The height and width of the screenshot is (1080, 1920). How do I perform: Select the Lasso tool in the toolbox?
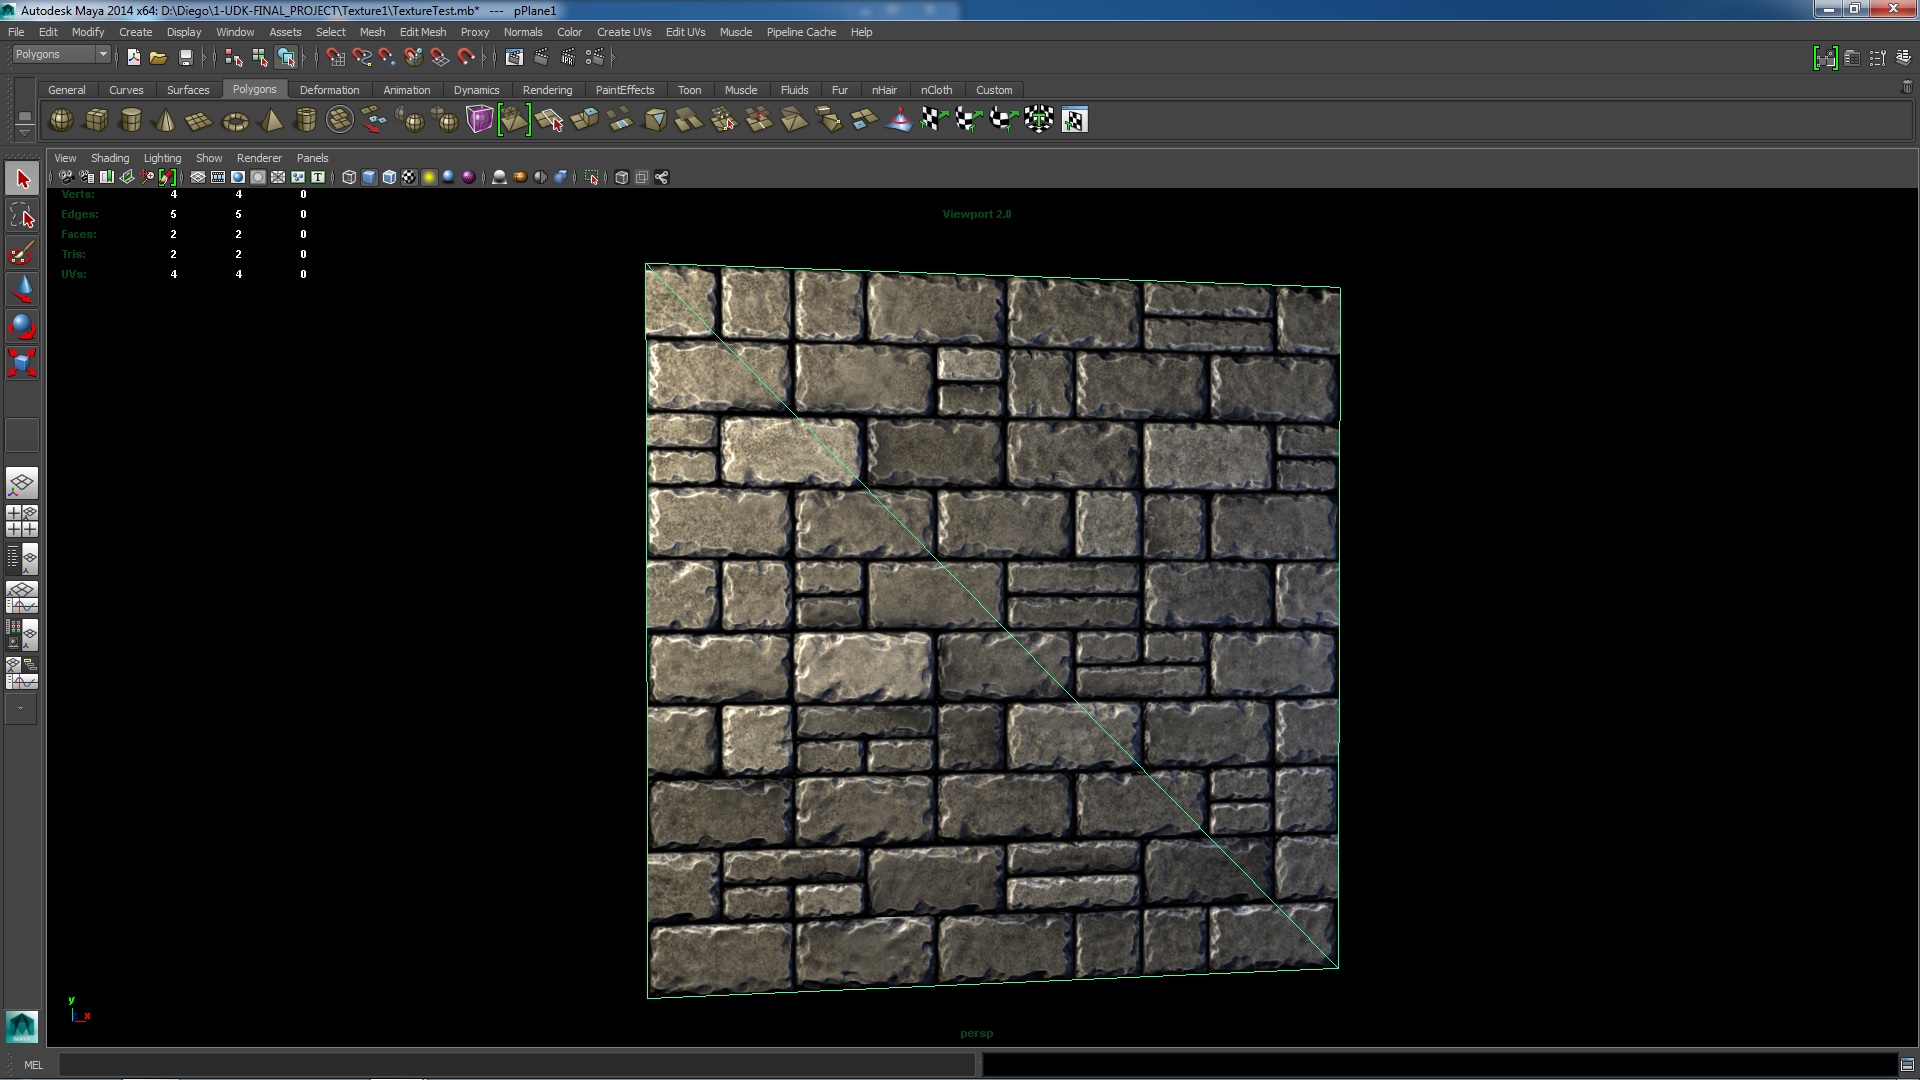tap(22, 216)
